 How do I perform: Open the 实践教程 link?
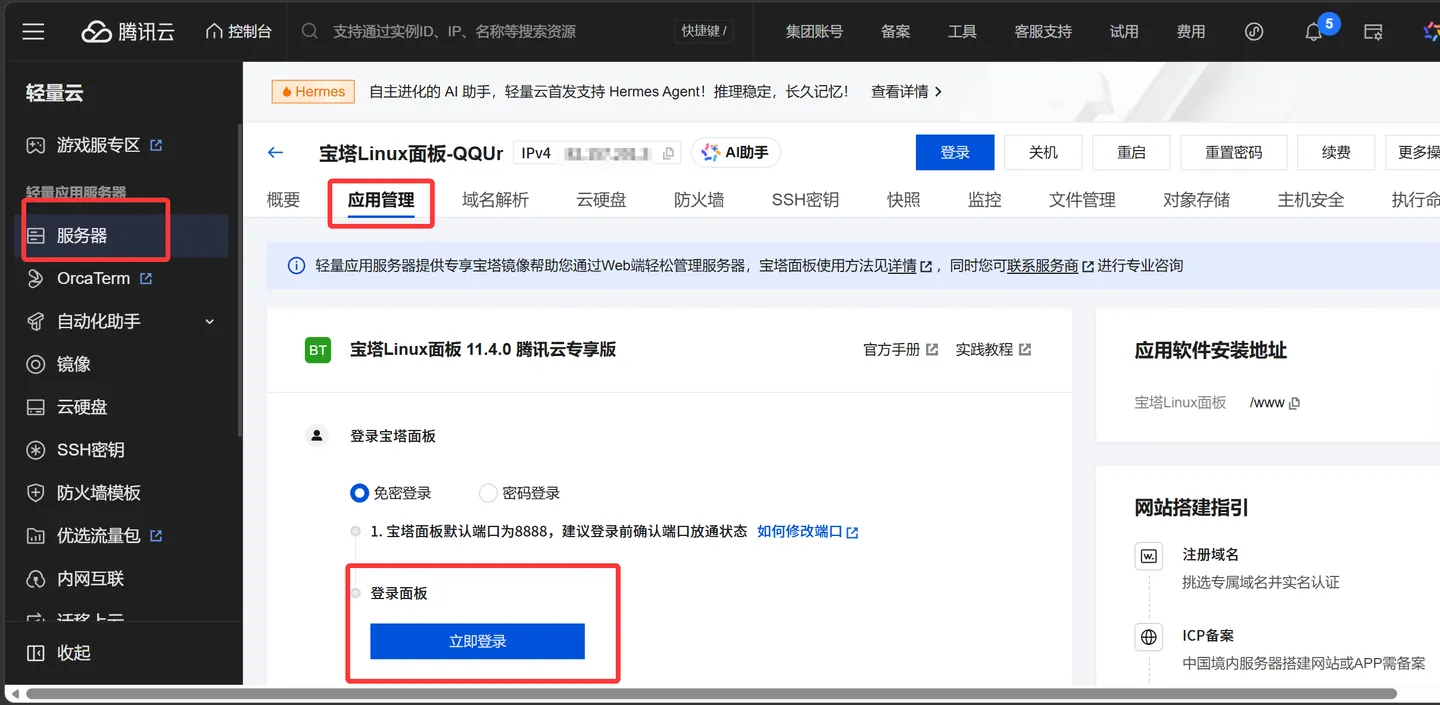pyautogui.click(x=993, y=350)
